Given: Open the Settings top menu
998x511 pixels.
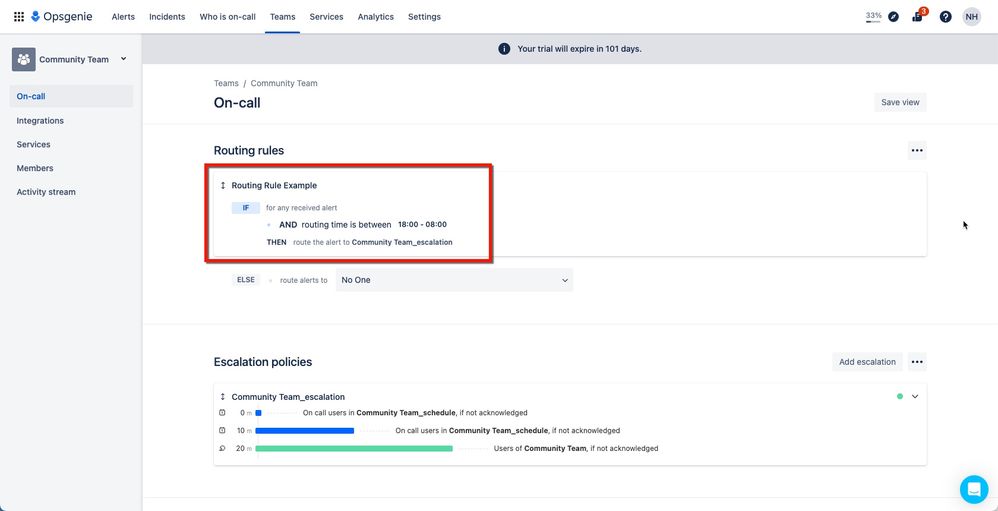Looking at the screenshot, I should 425,17.
